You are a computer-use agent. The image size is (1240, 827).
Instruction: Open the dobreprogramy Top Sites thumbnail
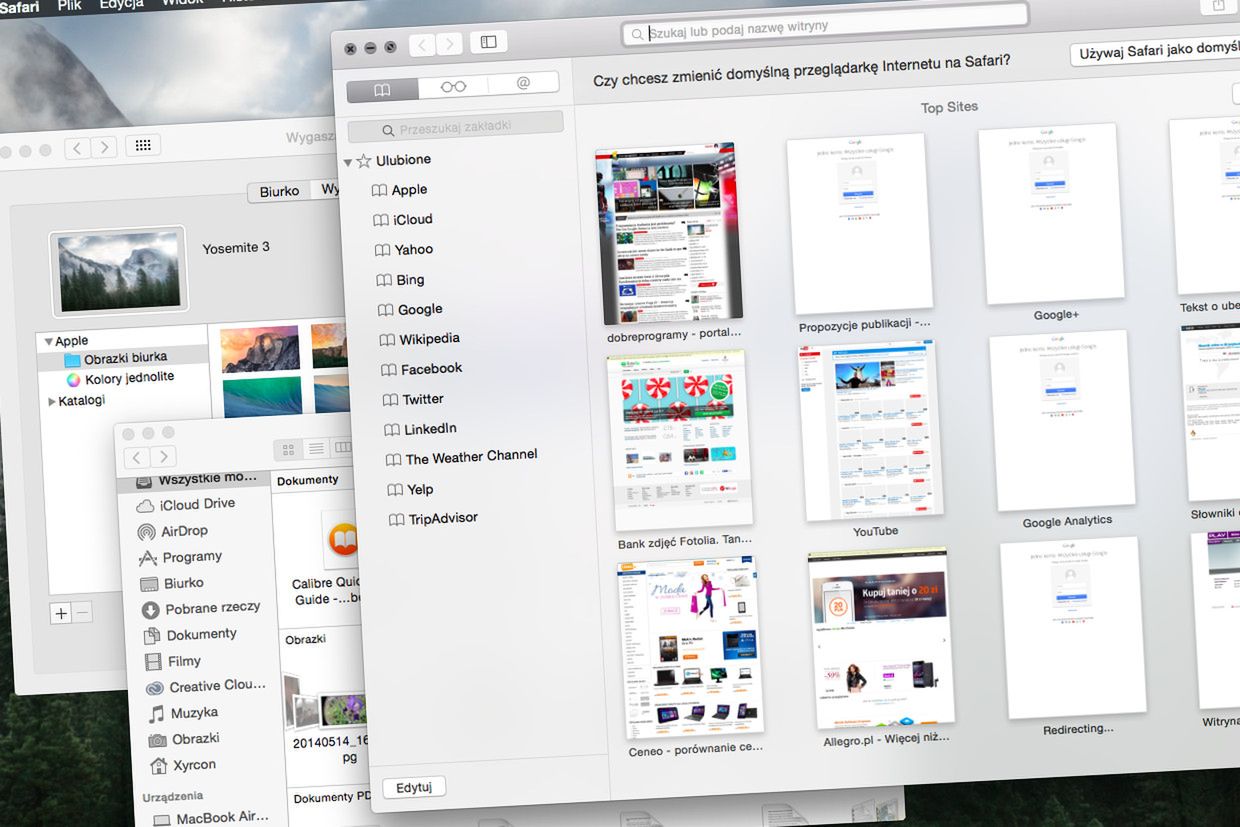[x=670, y=233]
